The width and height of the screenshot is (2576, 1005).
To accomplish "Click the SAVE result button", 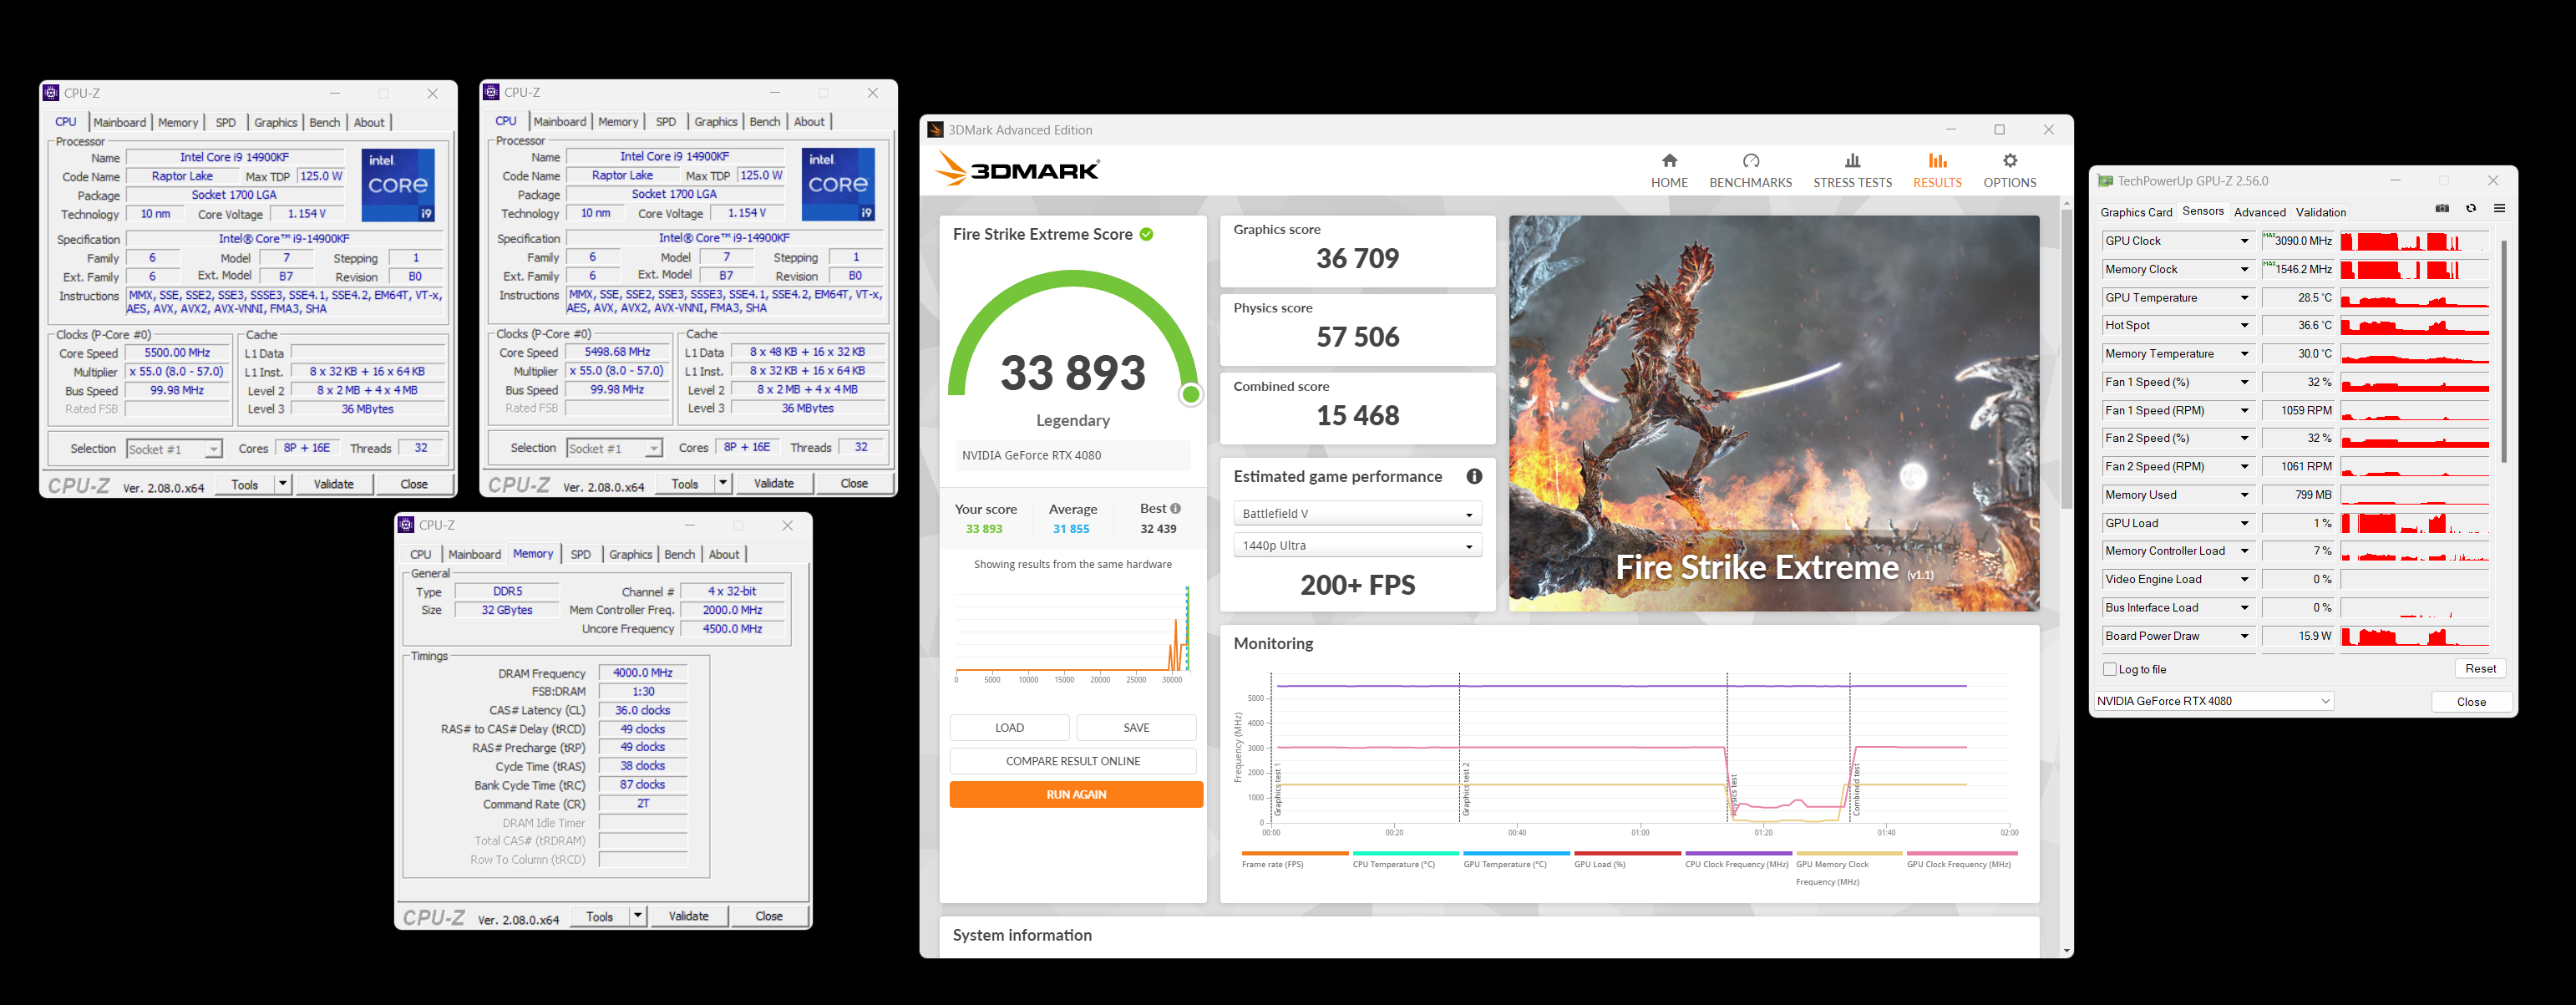I will point(1136,728).
